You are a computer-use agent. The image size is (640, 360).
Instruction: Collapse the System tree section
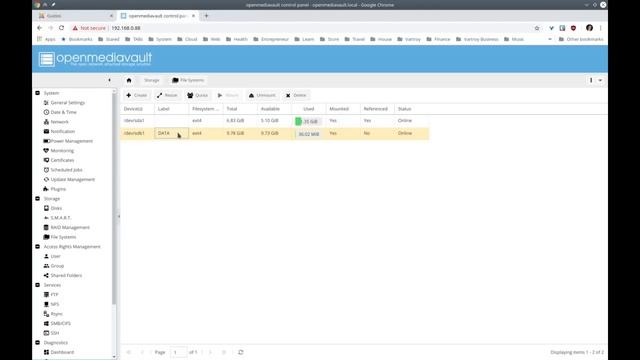[38, 93]
